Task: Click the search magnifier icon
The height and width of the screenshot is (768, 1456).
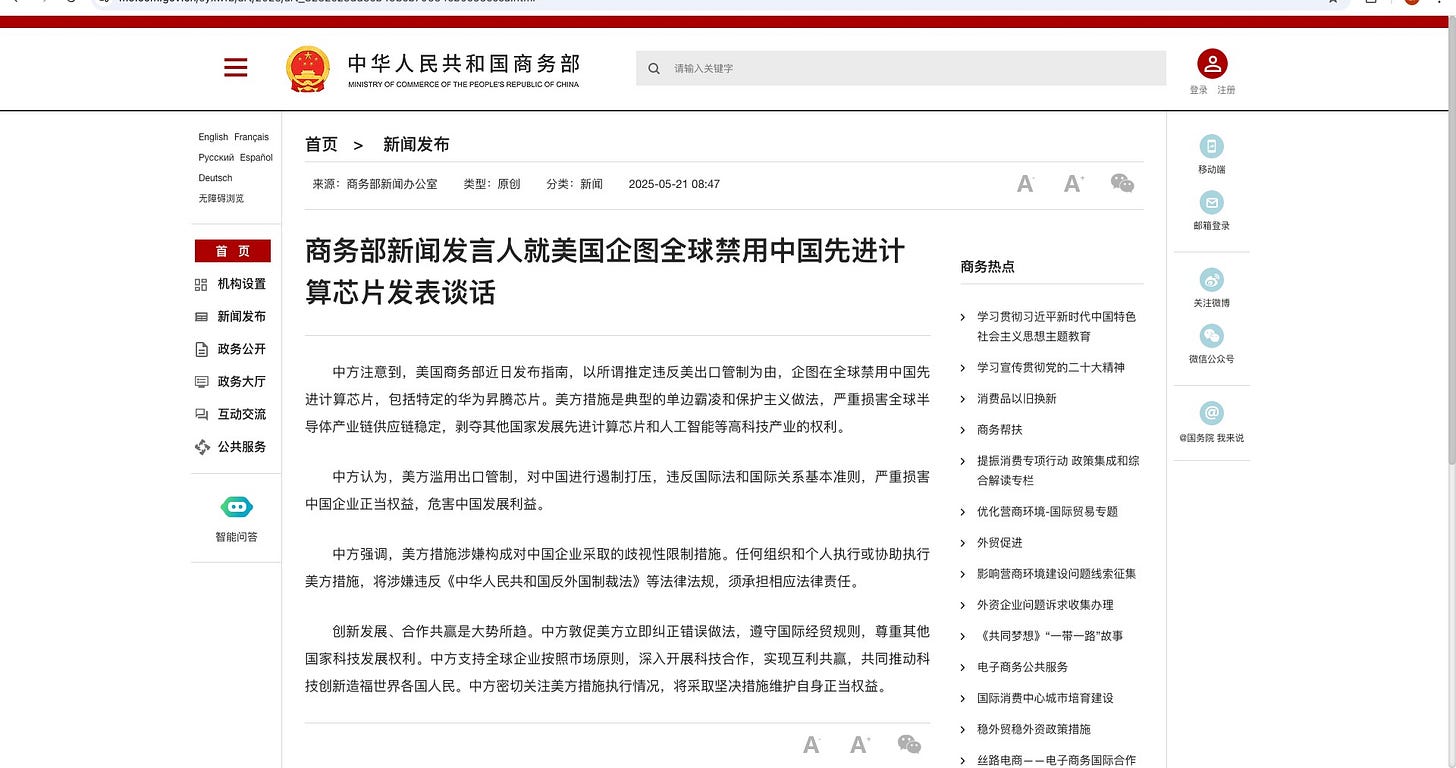Action: (x=654, y=68)
